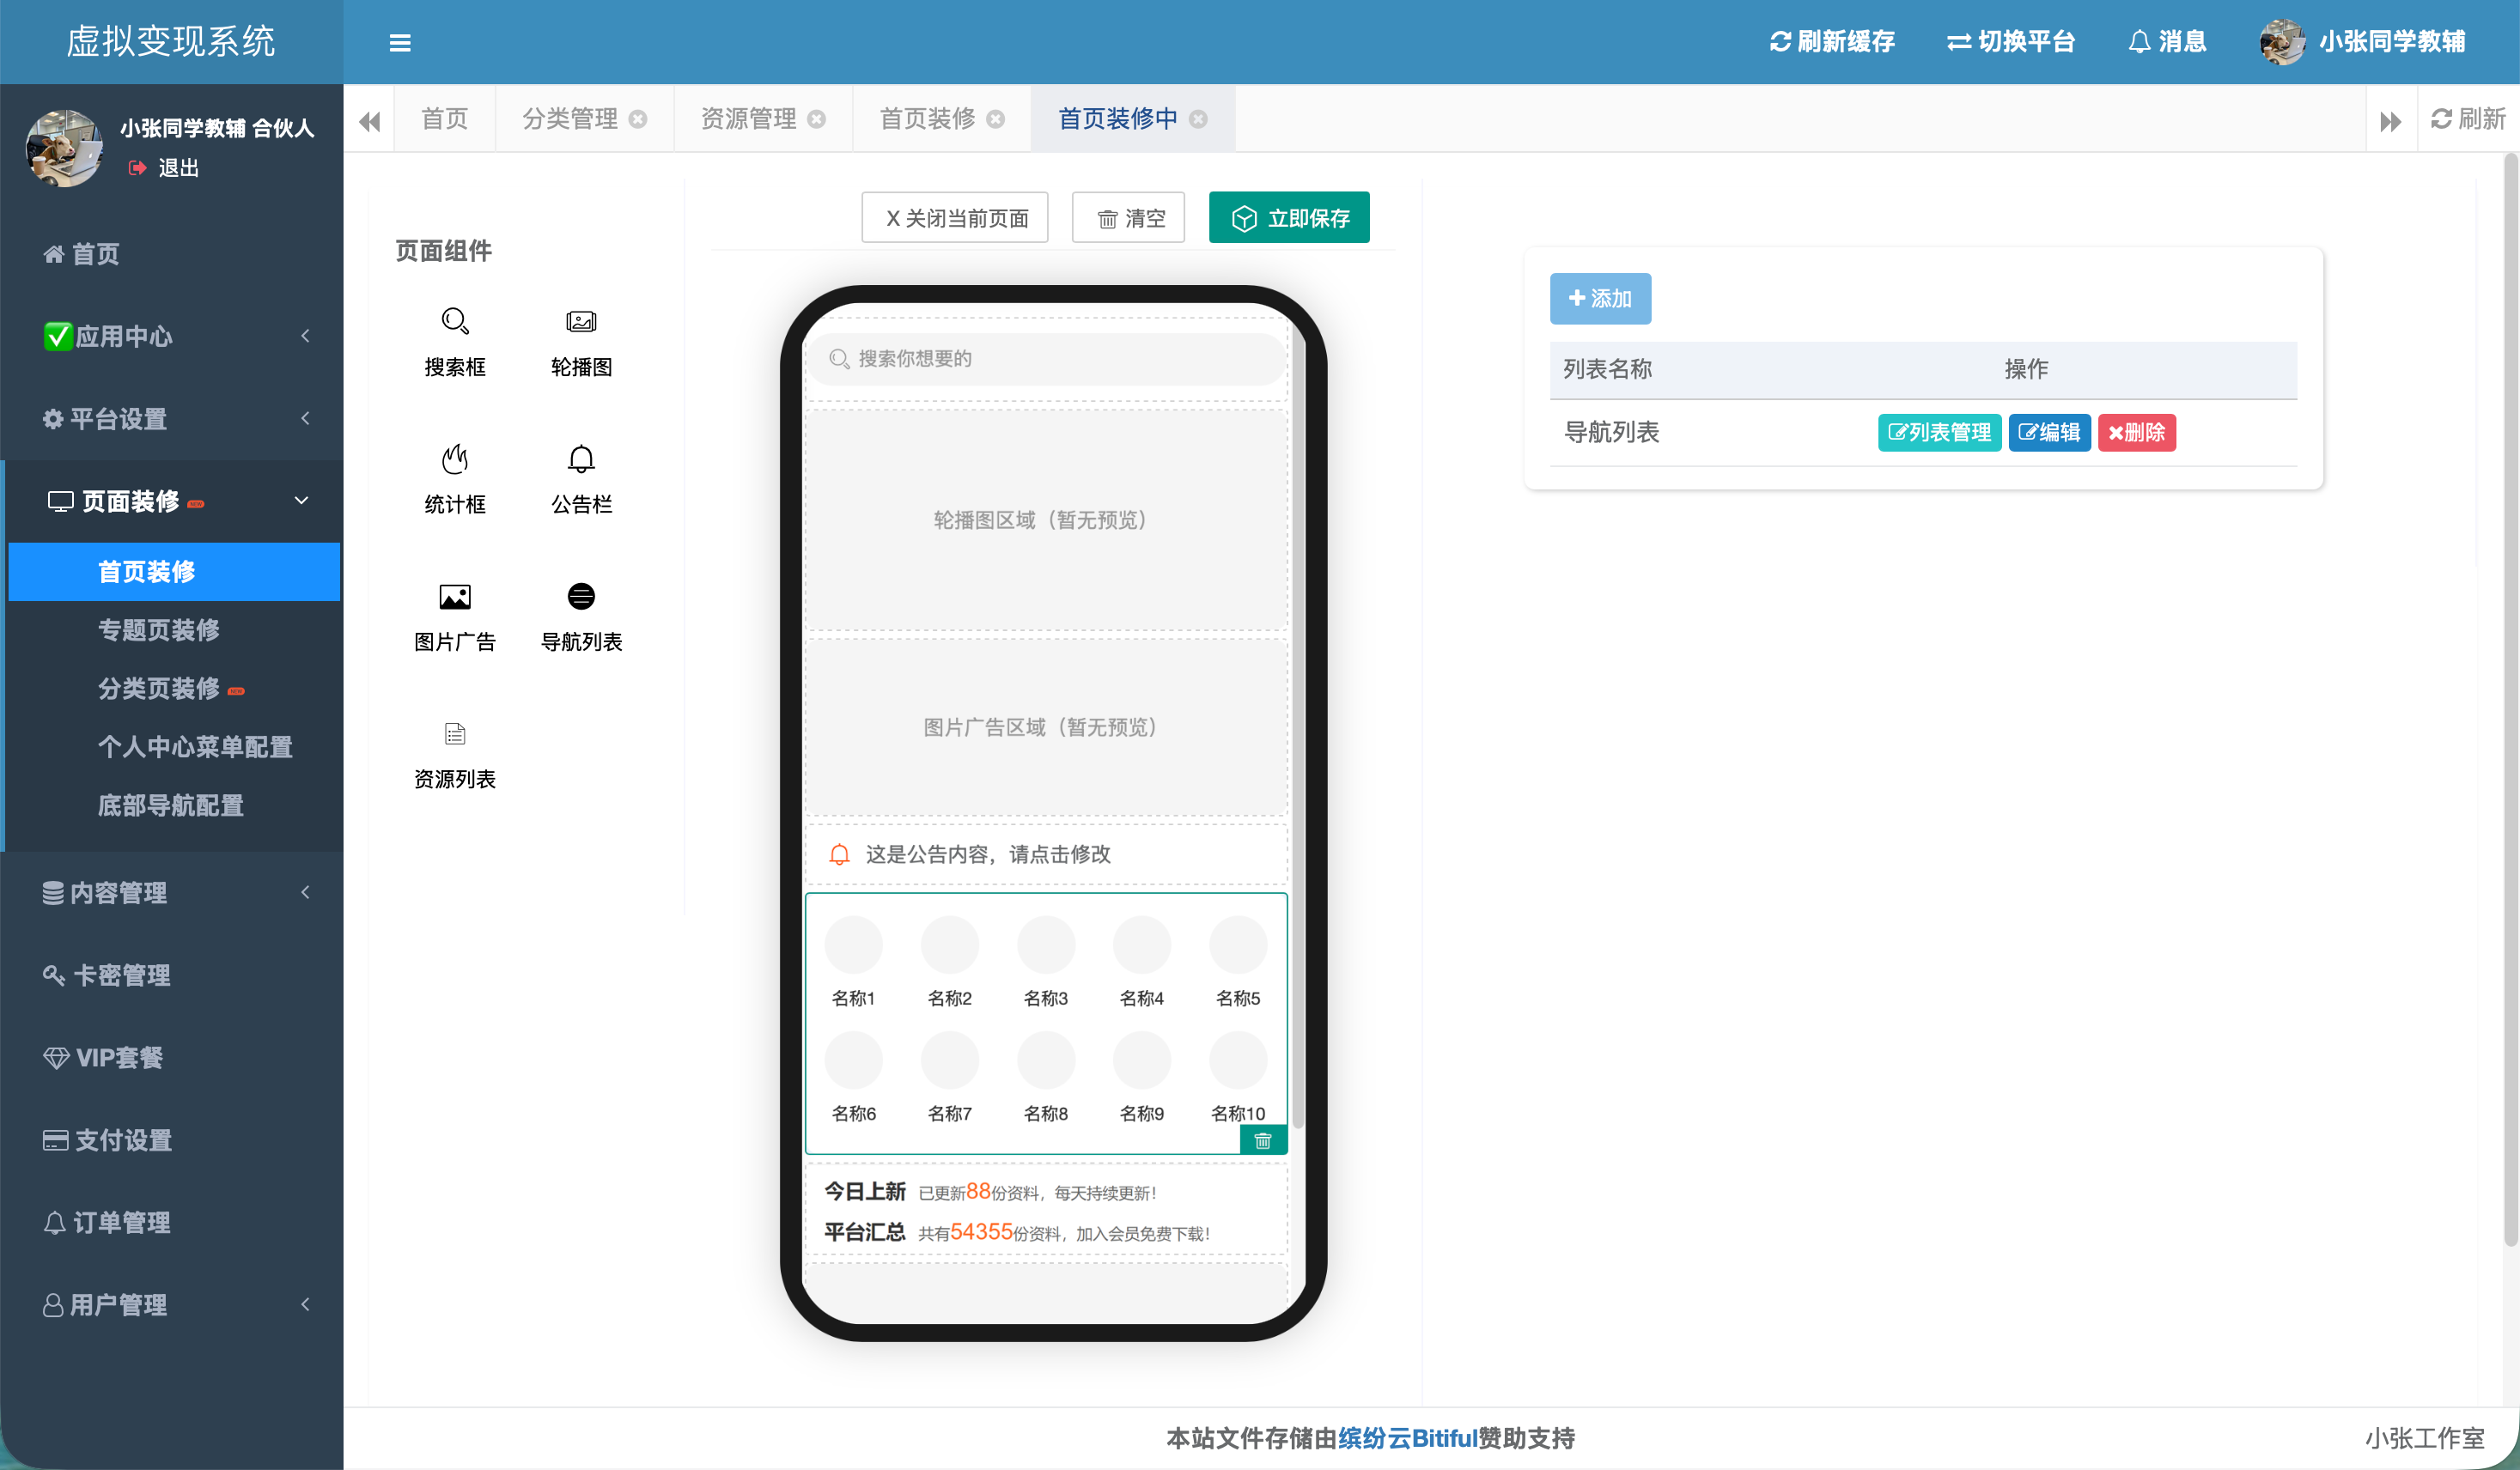Close the 首页装修中 tab
Screen dimensions: 2520x1470
tap(1199, 119)
